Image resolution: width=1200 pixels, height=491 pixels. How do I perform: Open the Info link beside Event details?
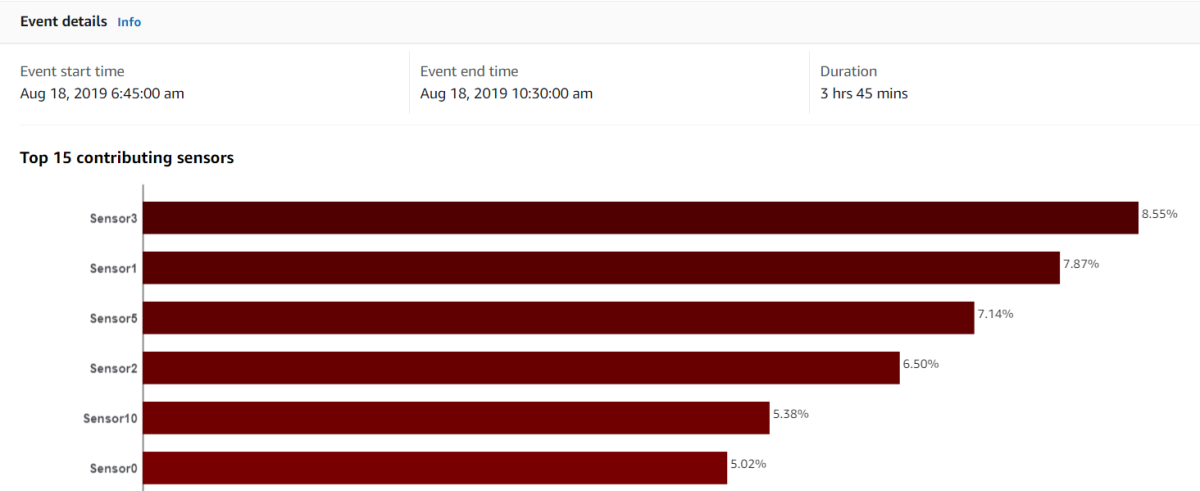pyautogui.click(x=129, y=22)
